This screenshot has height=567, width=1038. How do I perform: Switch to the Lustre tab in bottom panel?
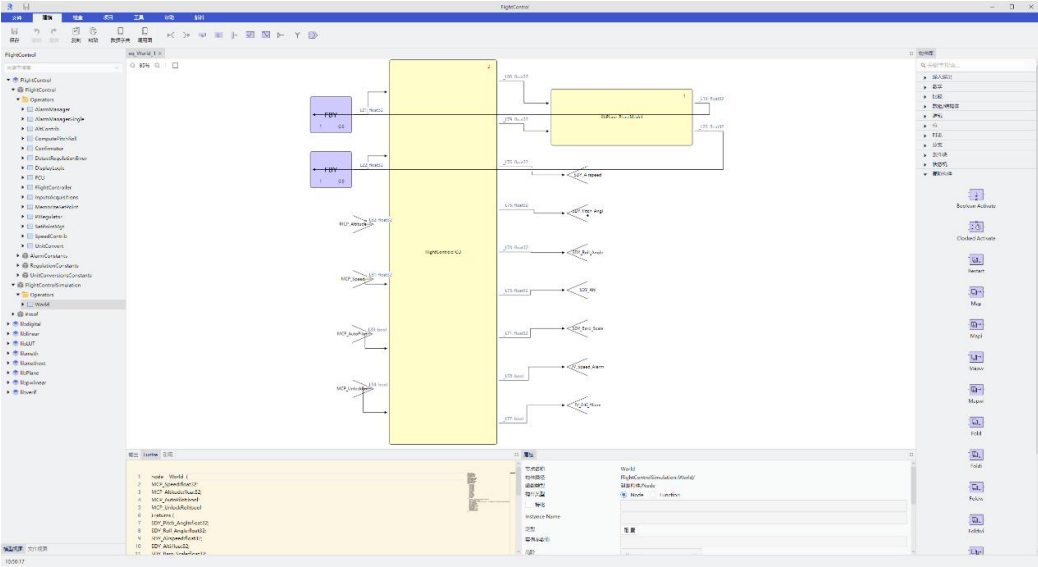(x=151, y=455)
